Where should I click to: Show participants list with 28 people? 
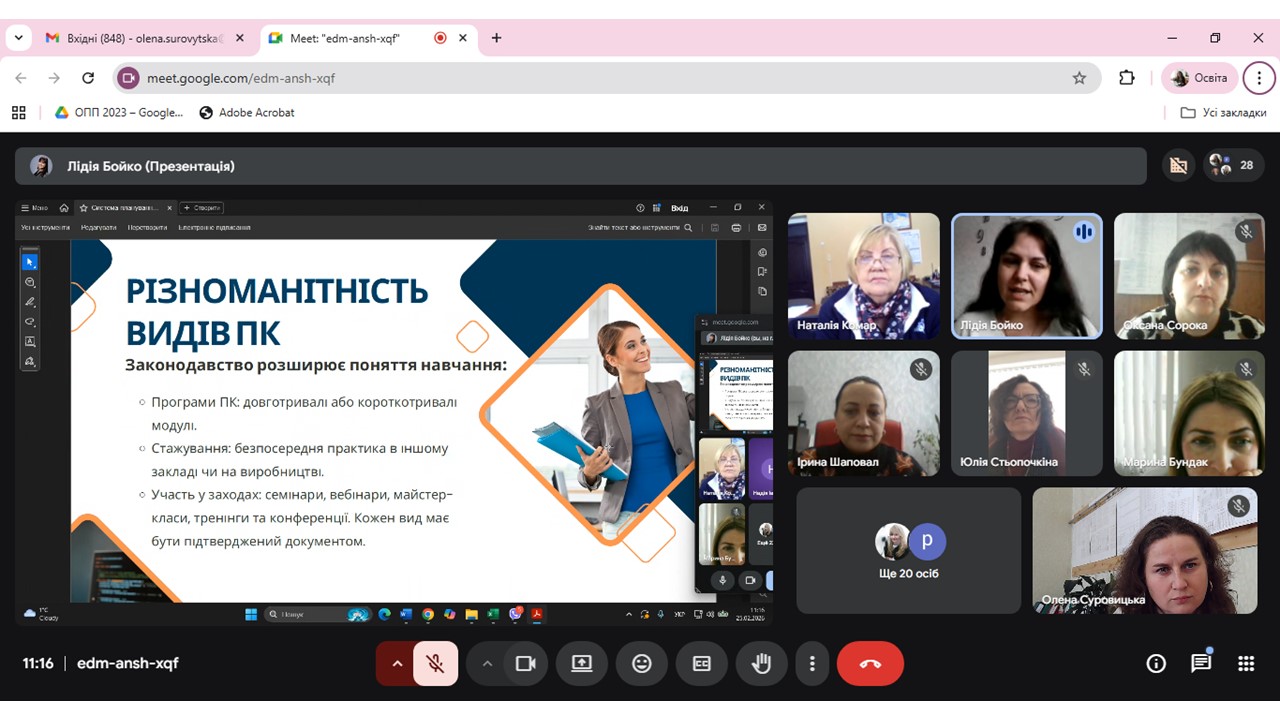coord(1233,166)
